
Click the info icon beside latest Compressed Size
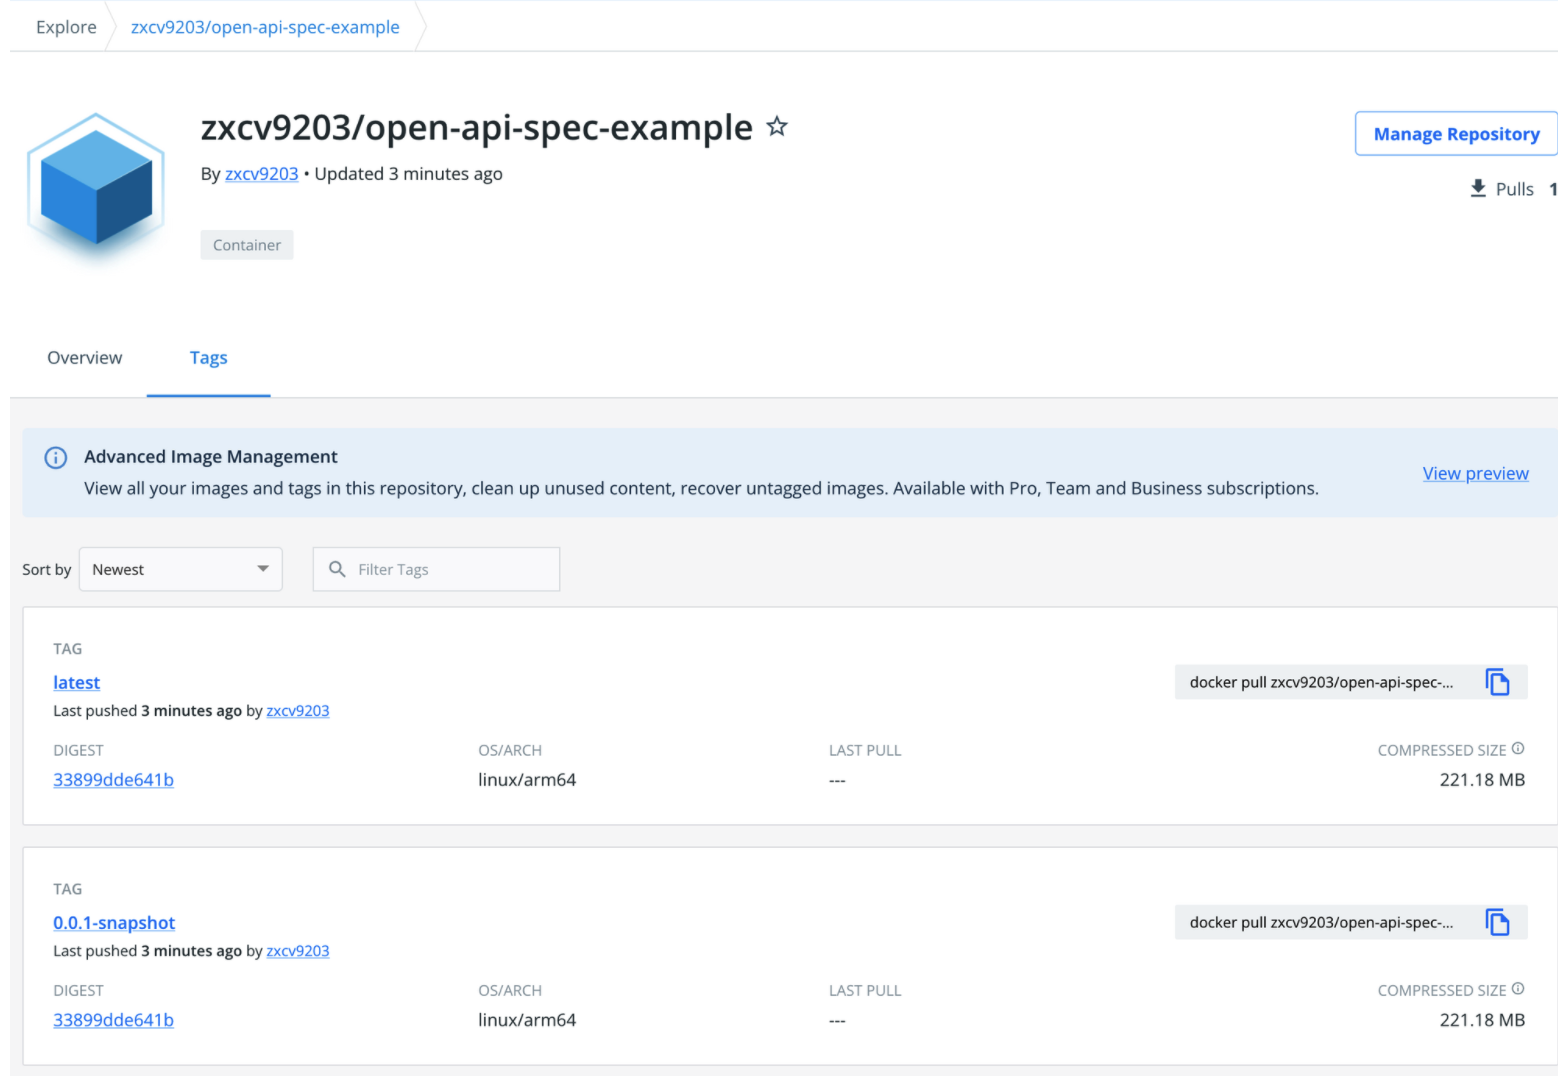click(x=1518, y=748)
